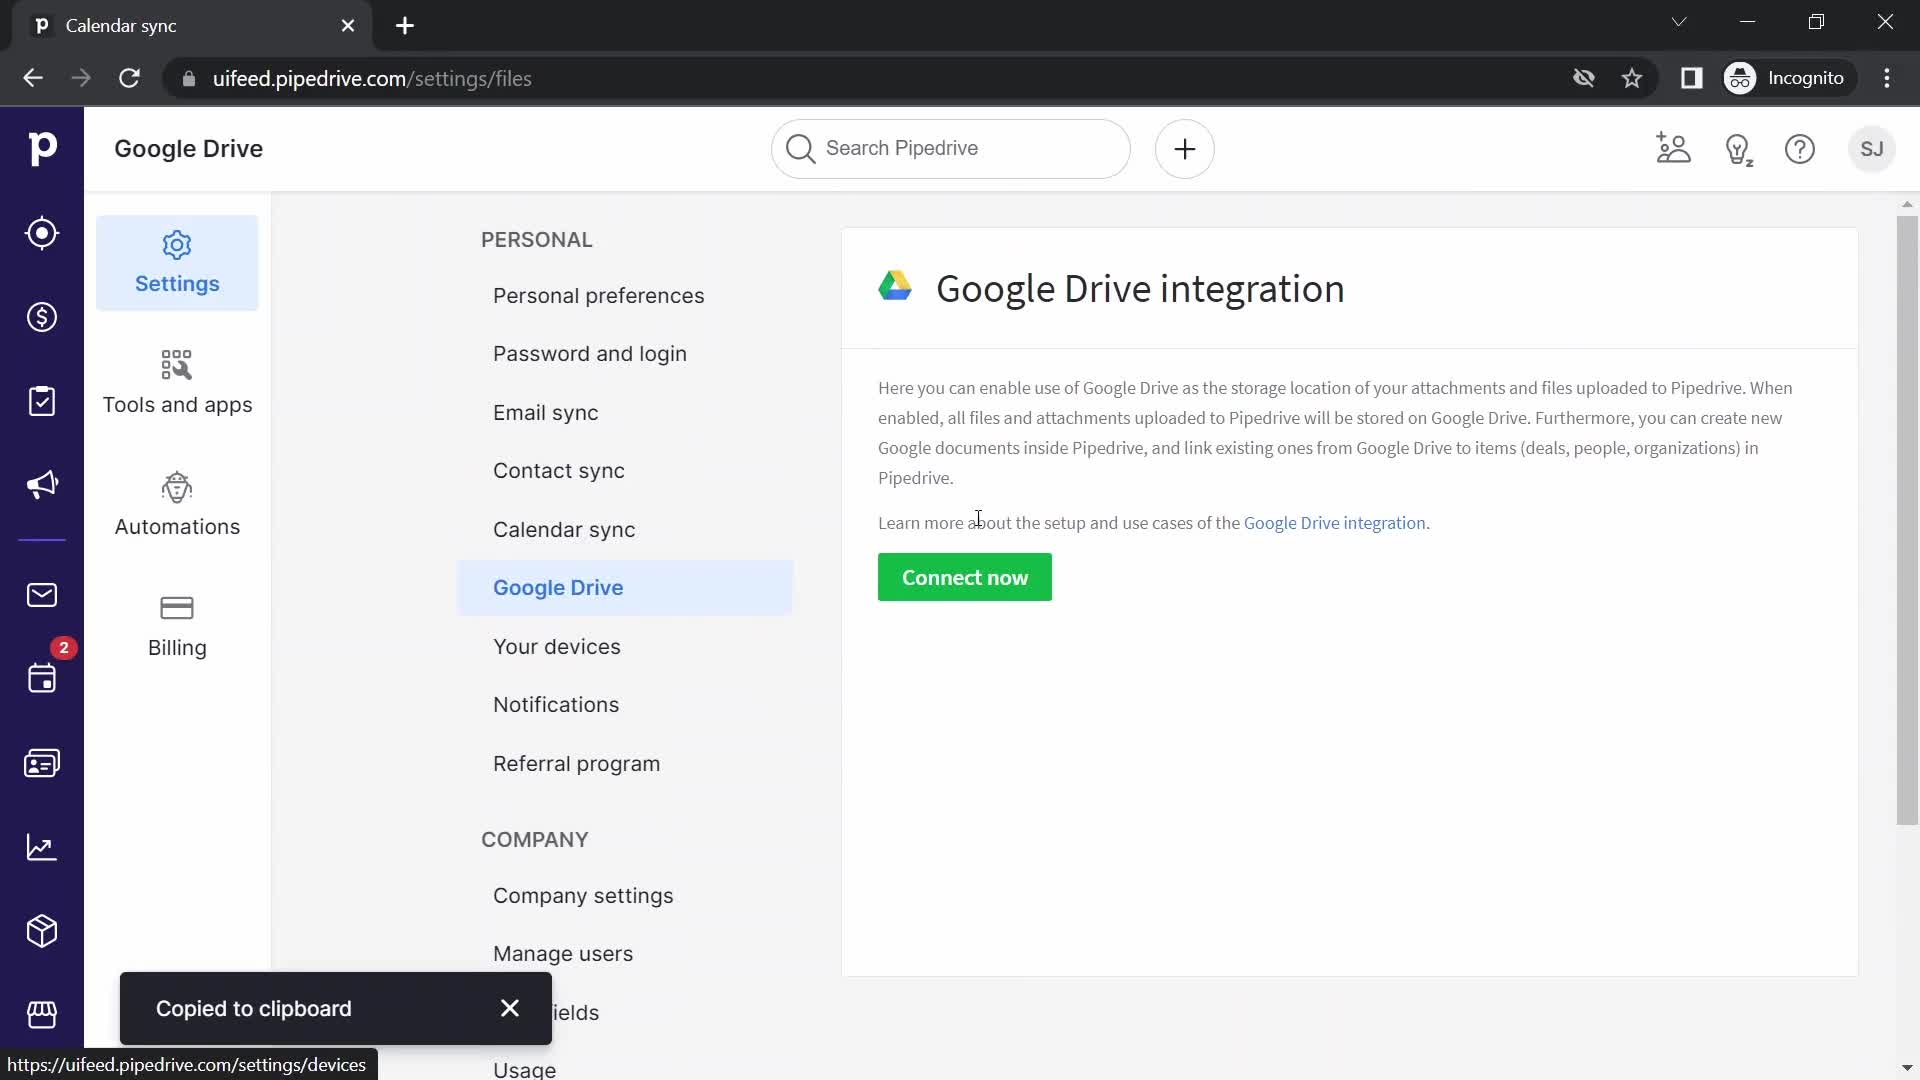This screenshot has height=1080, width=1920.
Task: Open the Deals pipeline icon
Action: pos(42,318)
